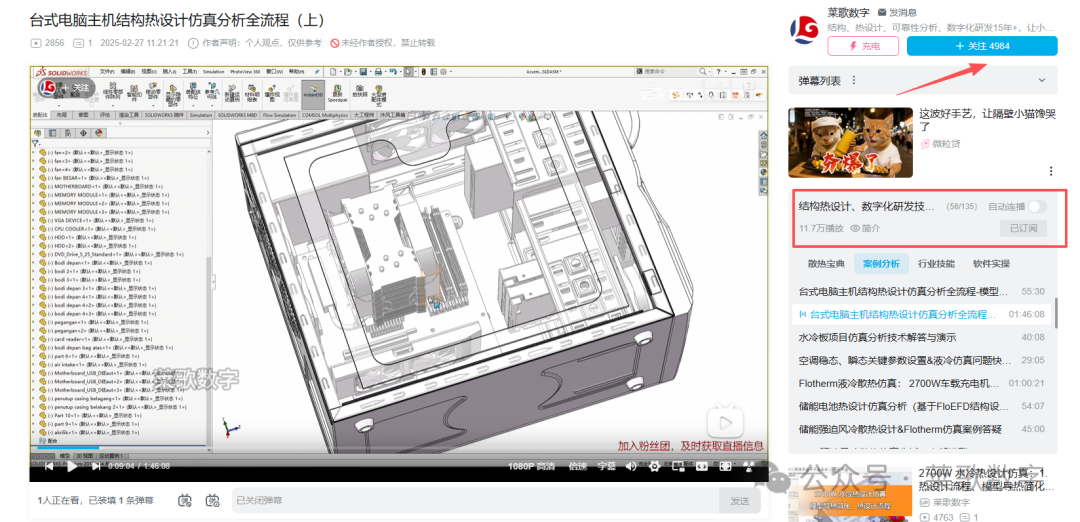The height and width of the screenshot is (522, 1080).
Task: Send a message via 发消息
Action: point(897,12)
